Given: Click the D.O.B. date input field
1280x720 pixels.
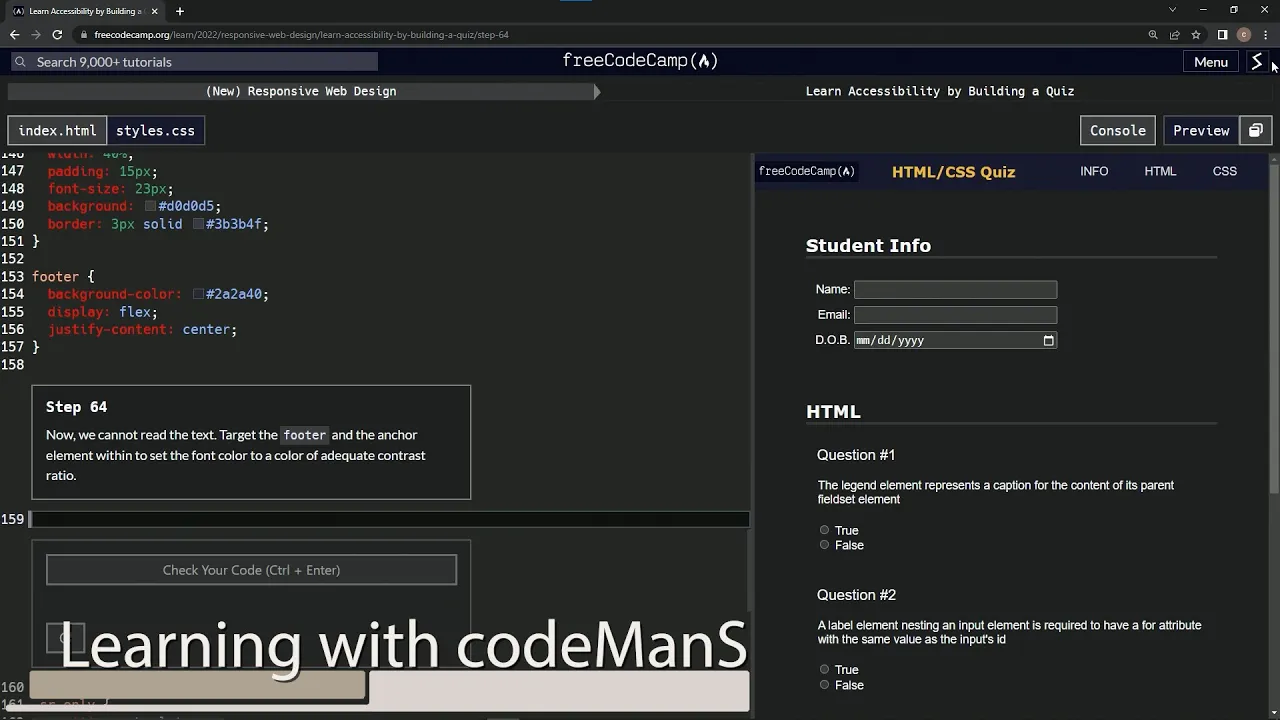Looking at the screenshot, I should [955, 340].
